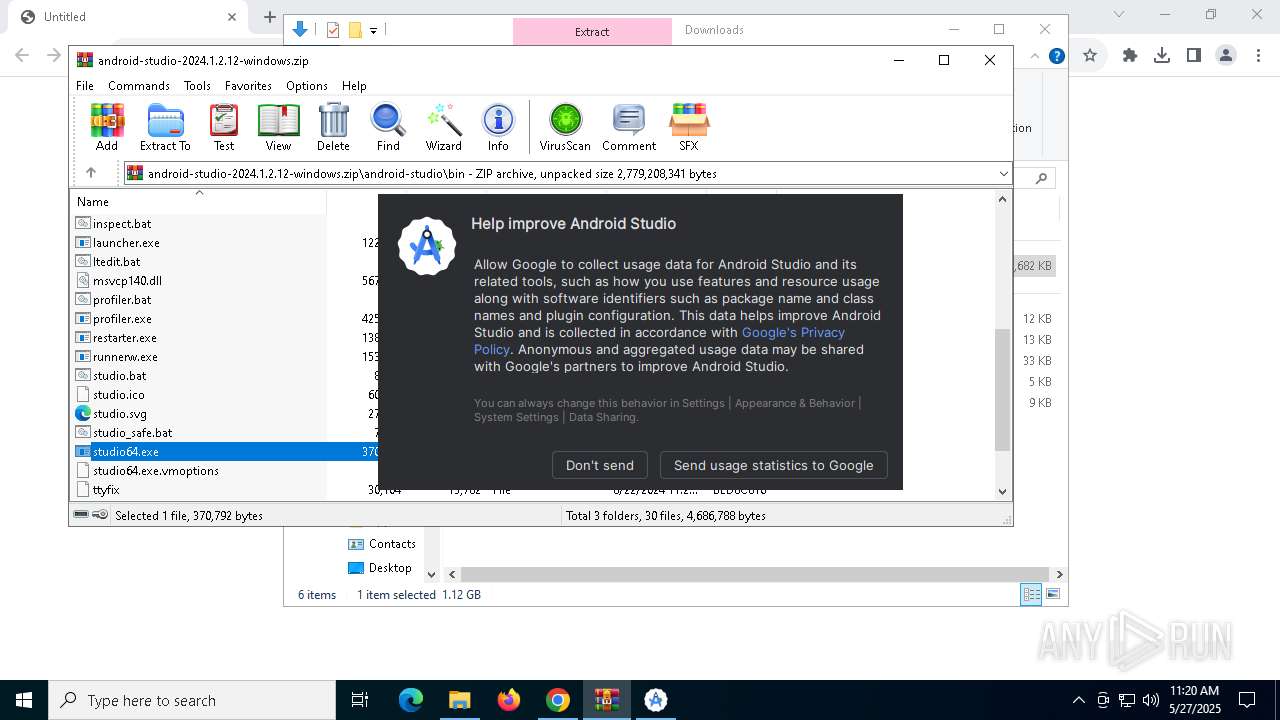Open the View toolbar icon

coord(278,127)
